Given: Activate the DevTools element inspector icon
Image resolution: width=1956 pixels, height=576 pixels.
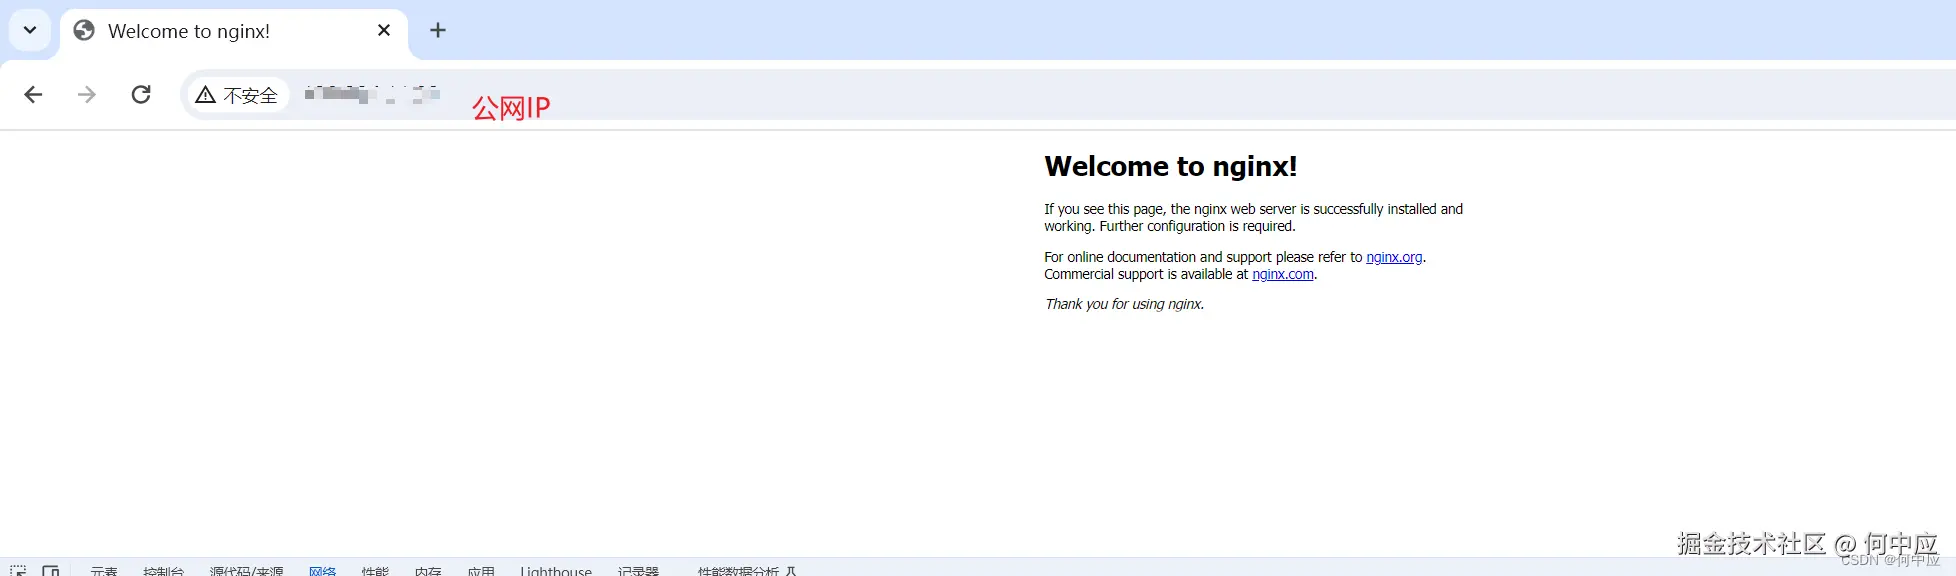Looking at the screenshot, I should pos(18,571).
